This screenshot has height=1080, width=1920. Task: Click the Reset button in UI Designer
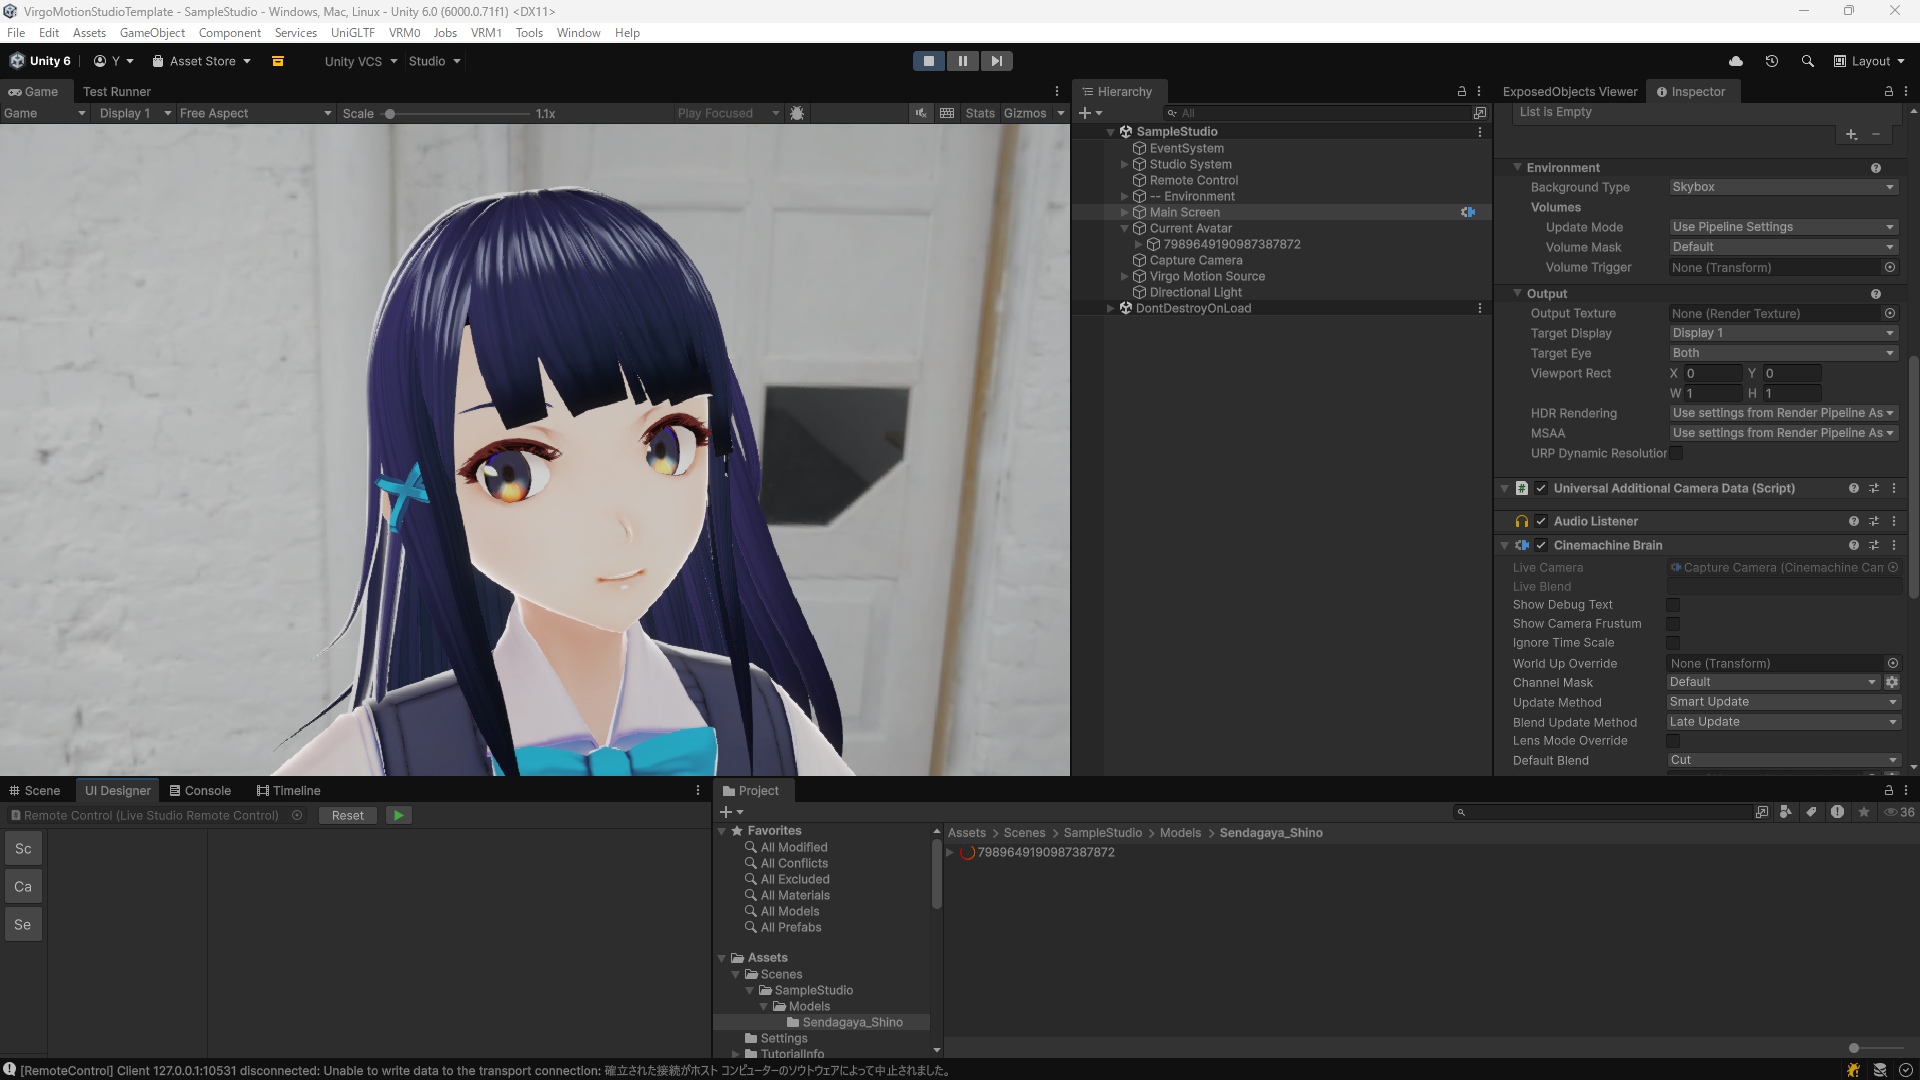point(348,815)
